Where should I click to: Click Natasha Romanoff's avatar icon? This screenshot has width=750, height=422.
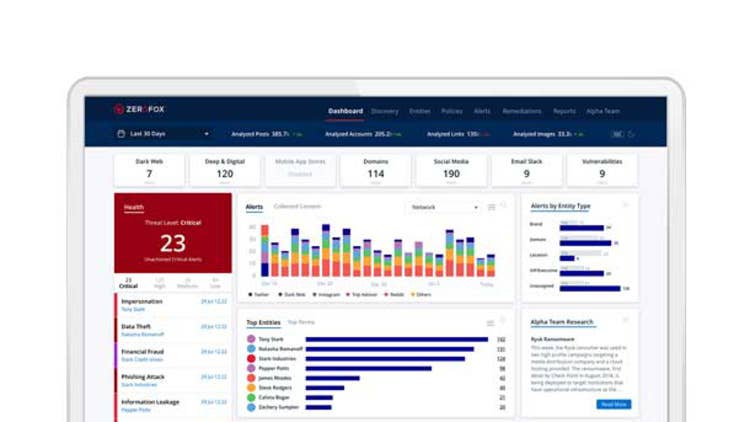click(252, 349)
